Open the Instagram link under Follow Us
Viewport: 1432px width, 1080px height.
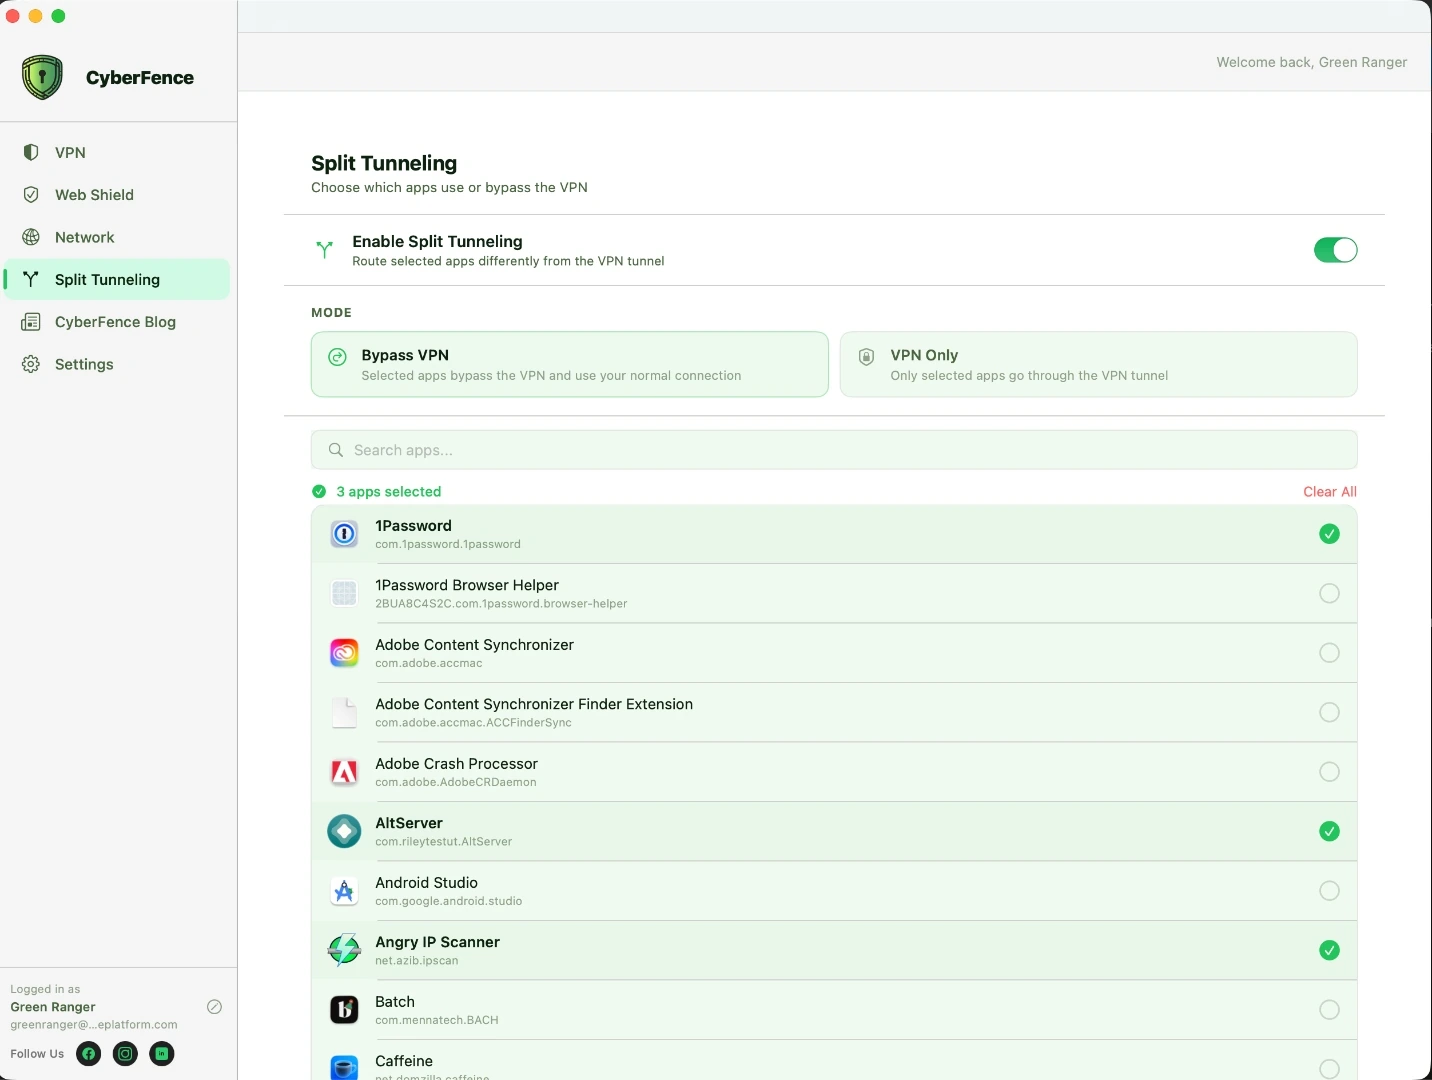pos(125,1053)
